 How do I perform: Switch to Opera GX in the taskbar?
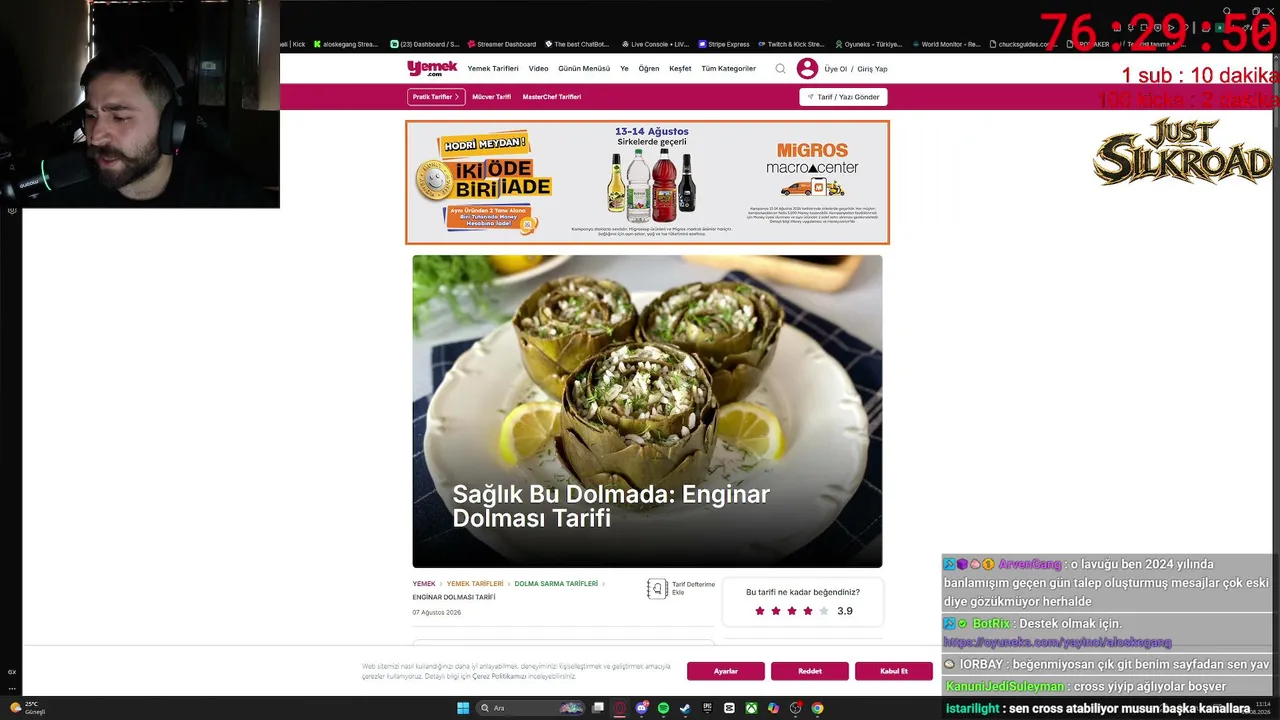tap(620, 708)
